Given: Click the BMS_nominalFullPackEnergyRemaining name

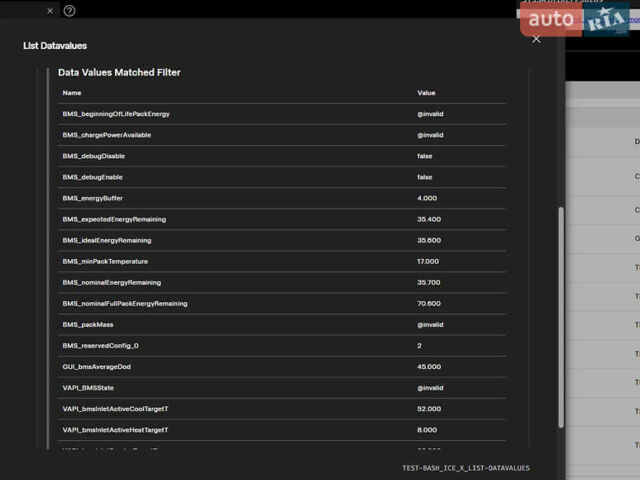Looking at the screenshot, I should 125,303.
